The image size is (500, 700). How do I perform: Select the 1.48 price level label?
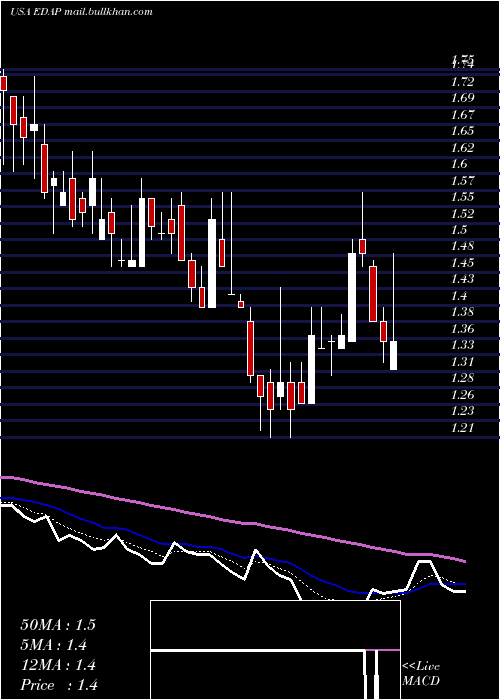(462, 246)
